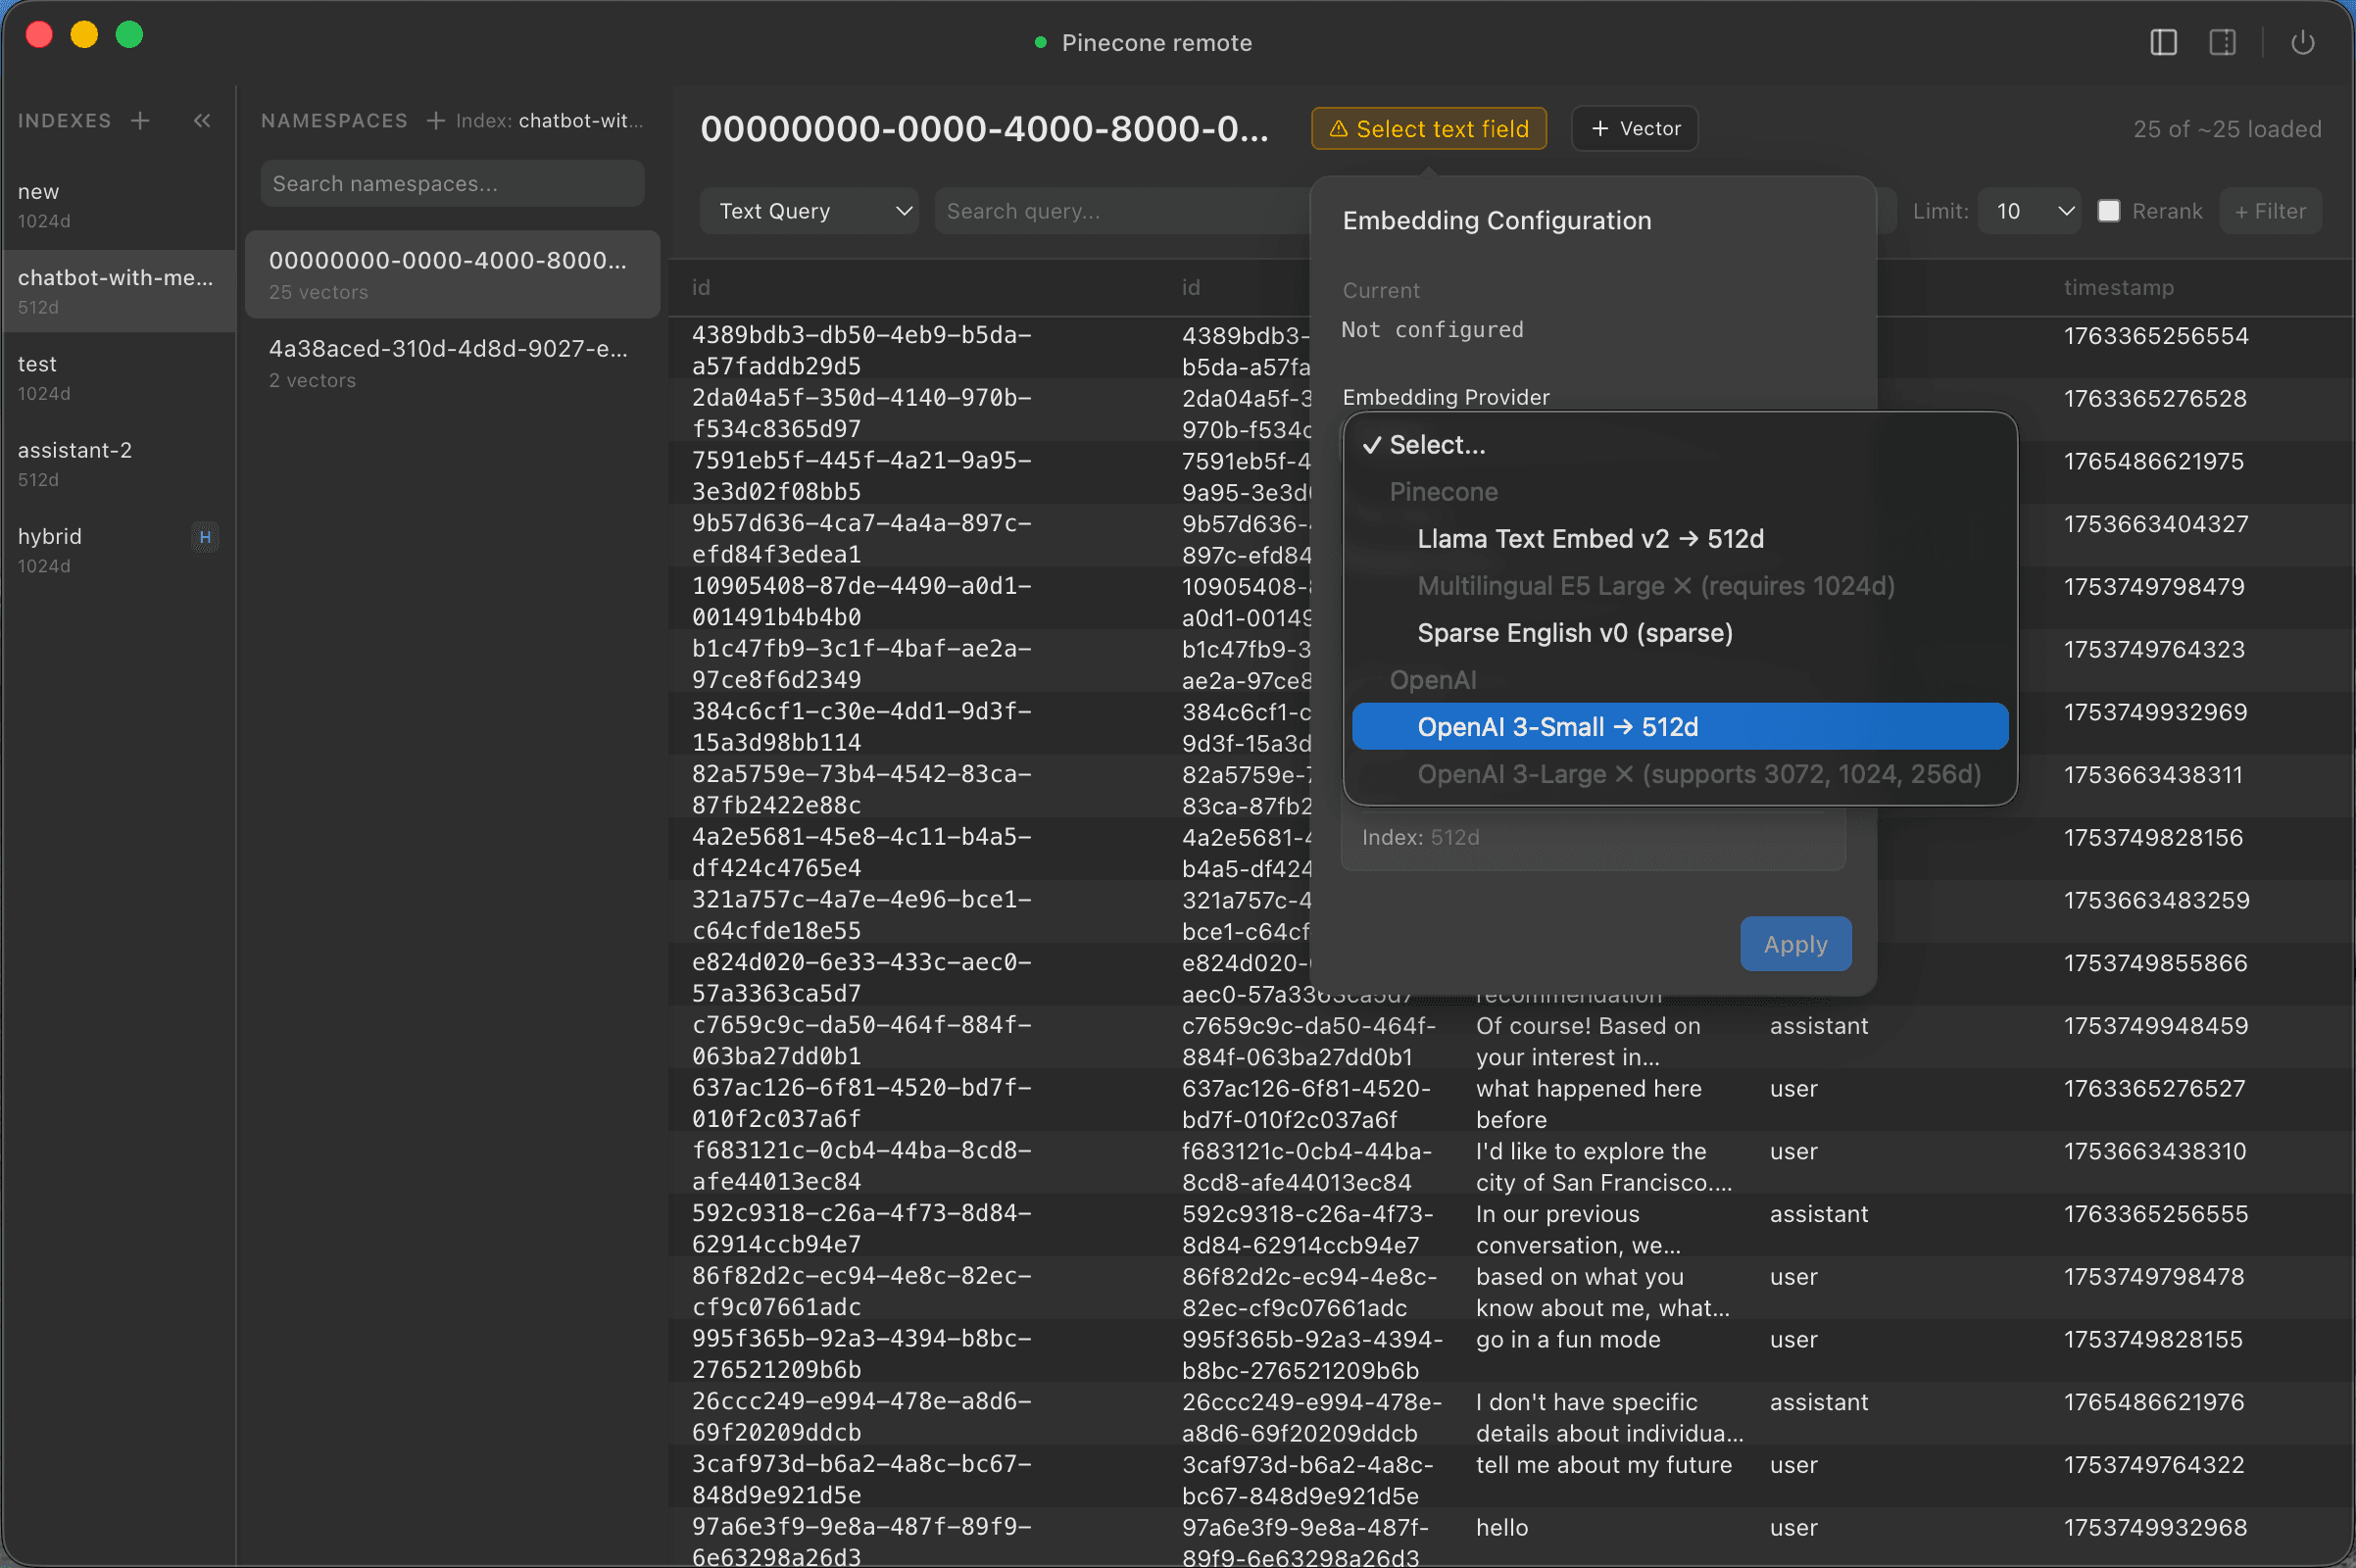Open the 4a38aced namespace with 2 vectors
The image size is (2356, 1568).
coord(448,362)
